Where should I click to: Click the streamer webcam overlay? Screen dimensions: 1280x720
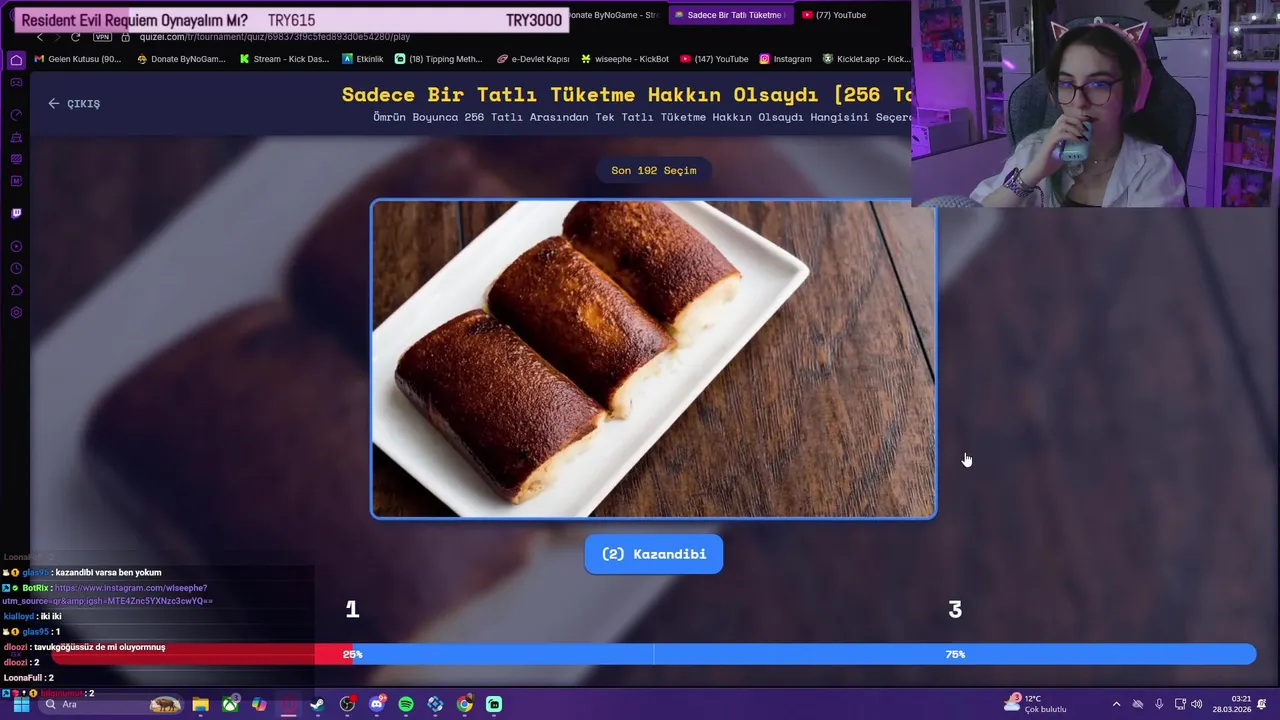(1095, 103)
